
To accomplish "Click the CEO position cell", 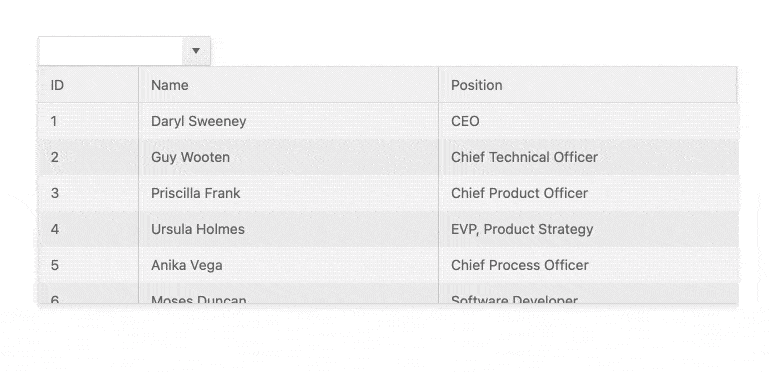I will click(x=588, y=121).
